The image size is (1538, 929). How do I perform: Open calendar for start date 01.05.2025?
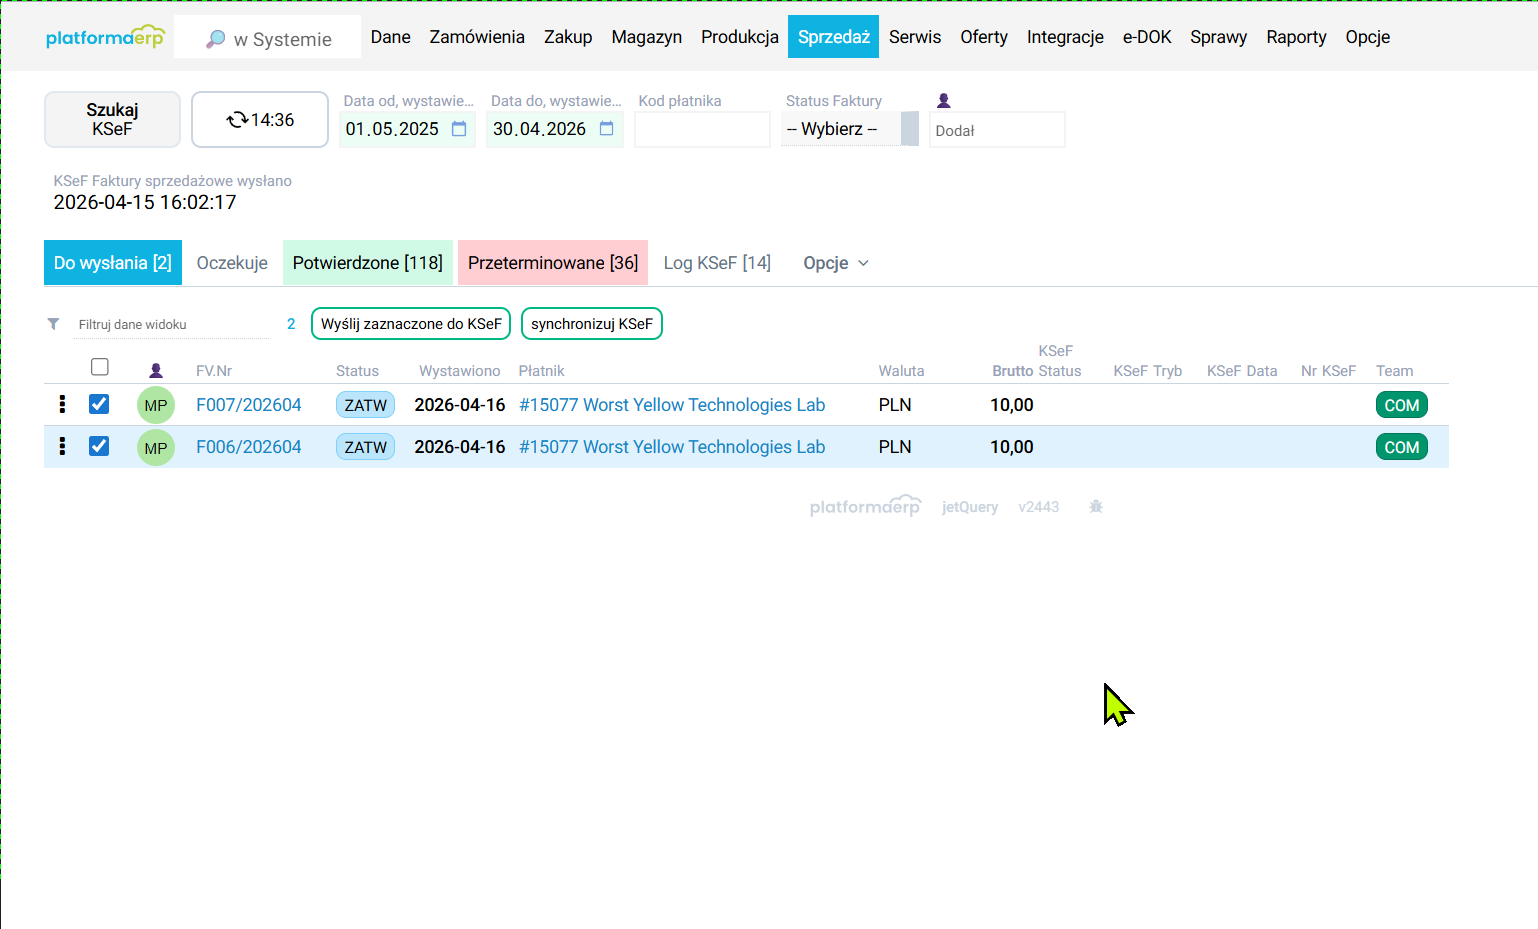click(459, 129)
